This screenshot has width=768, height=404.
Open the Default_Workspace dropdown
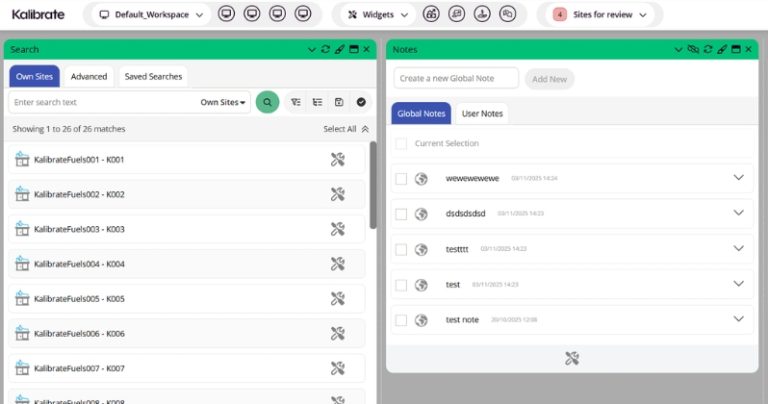tap(154, 15)
